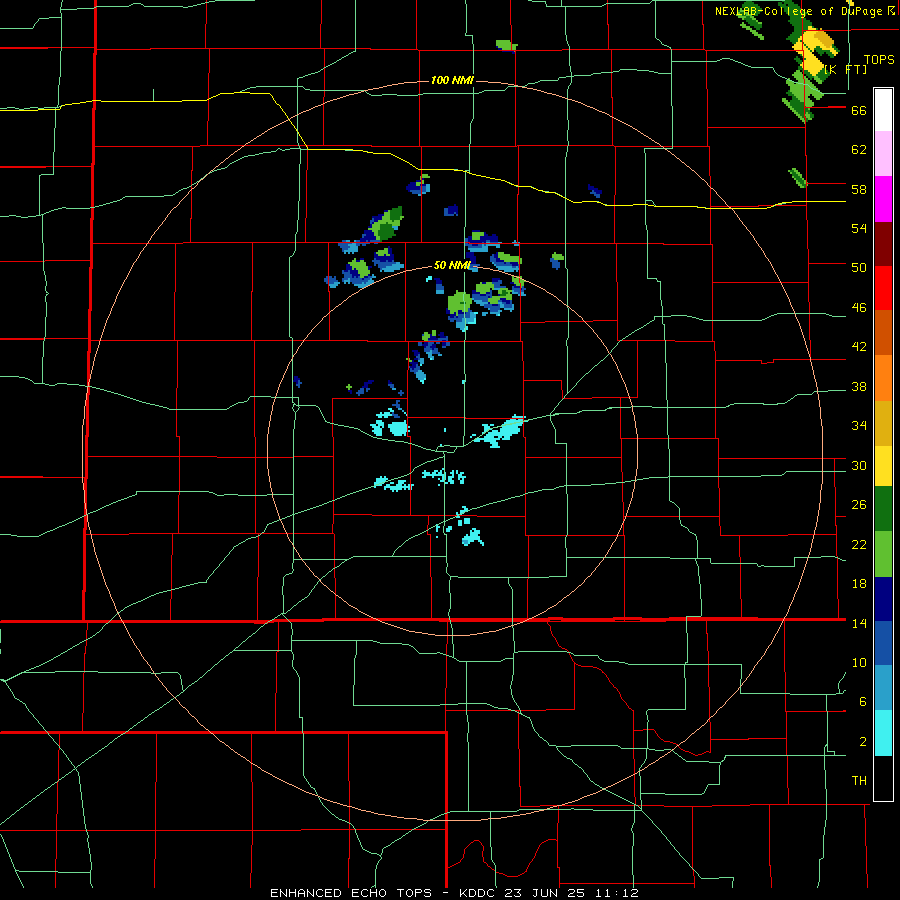The width and height of the screenshot is (900, 900).
Task: Click the bright red legend color band
Action: pyautogui.click(x=883, y=288)
